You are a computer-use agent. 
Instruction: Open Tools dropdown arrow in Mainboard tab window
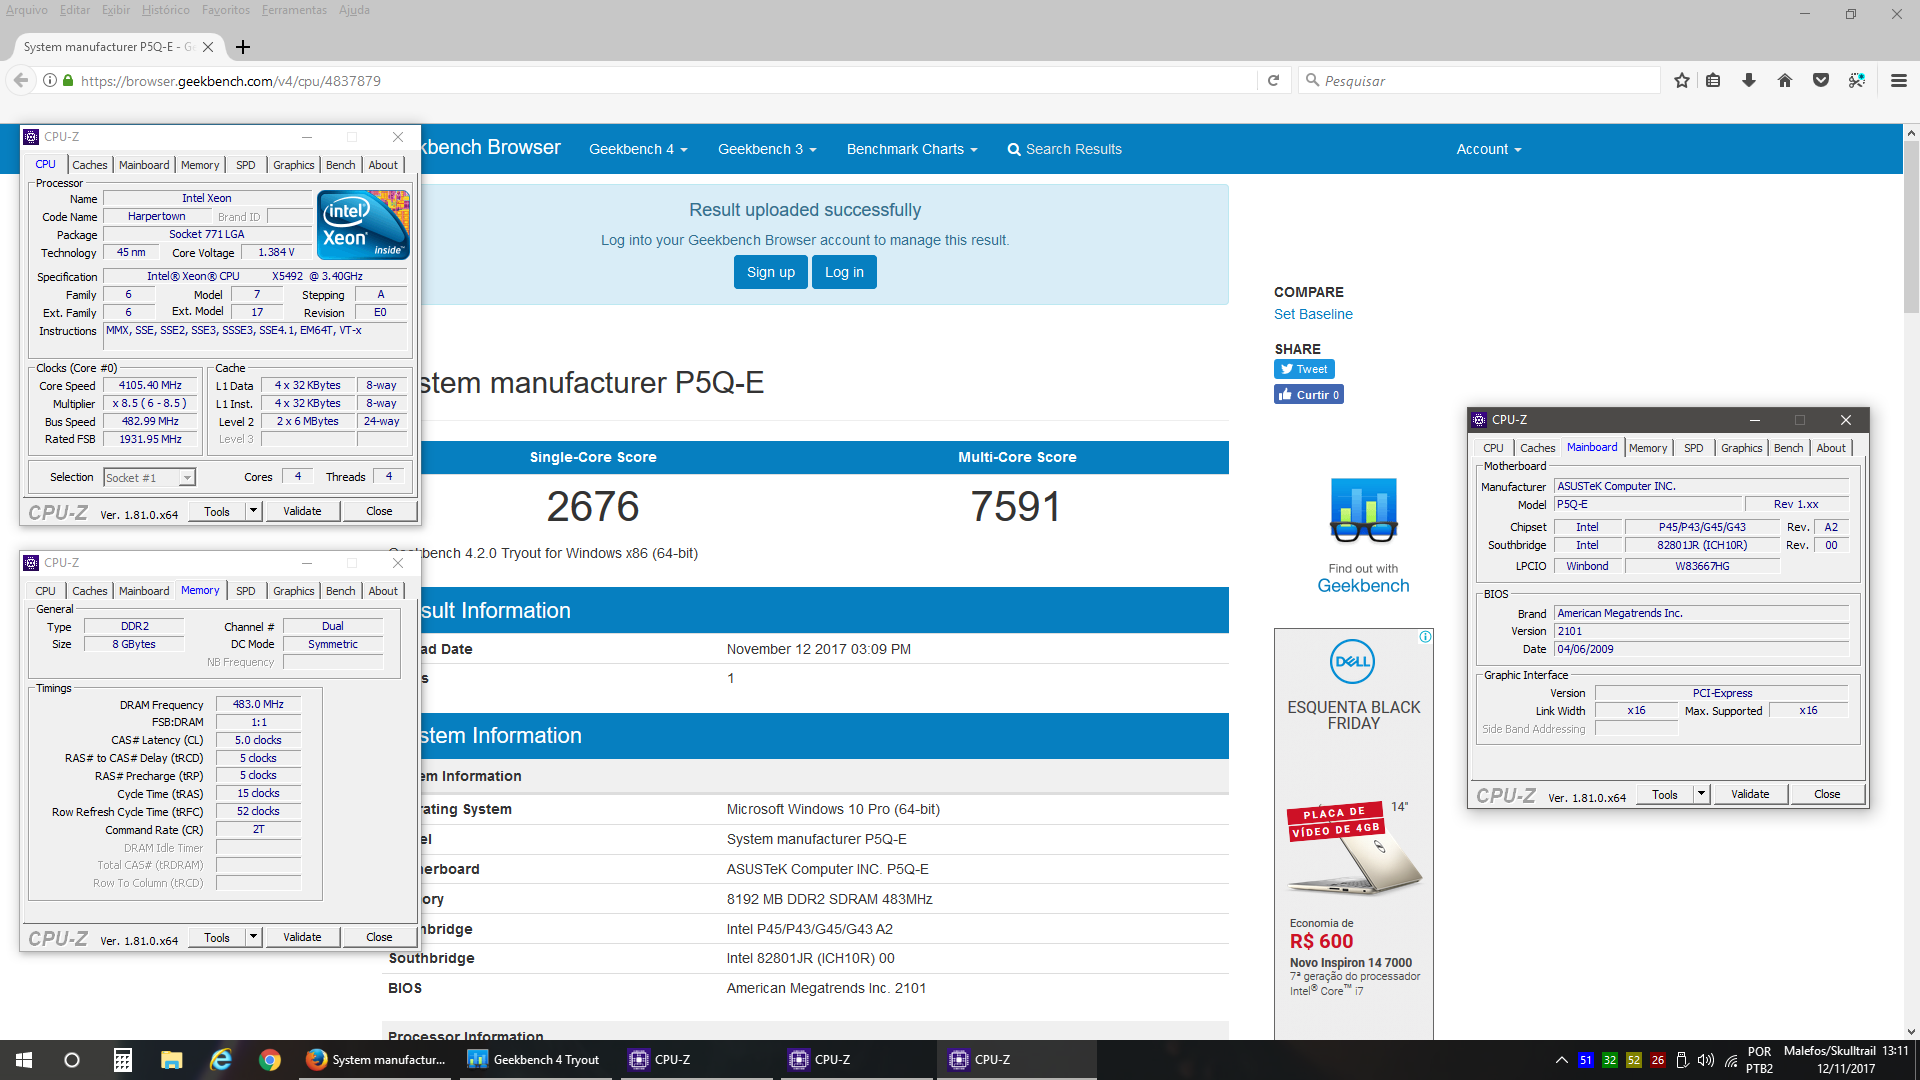point(1702,794)
